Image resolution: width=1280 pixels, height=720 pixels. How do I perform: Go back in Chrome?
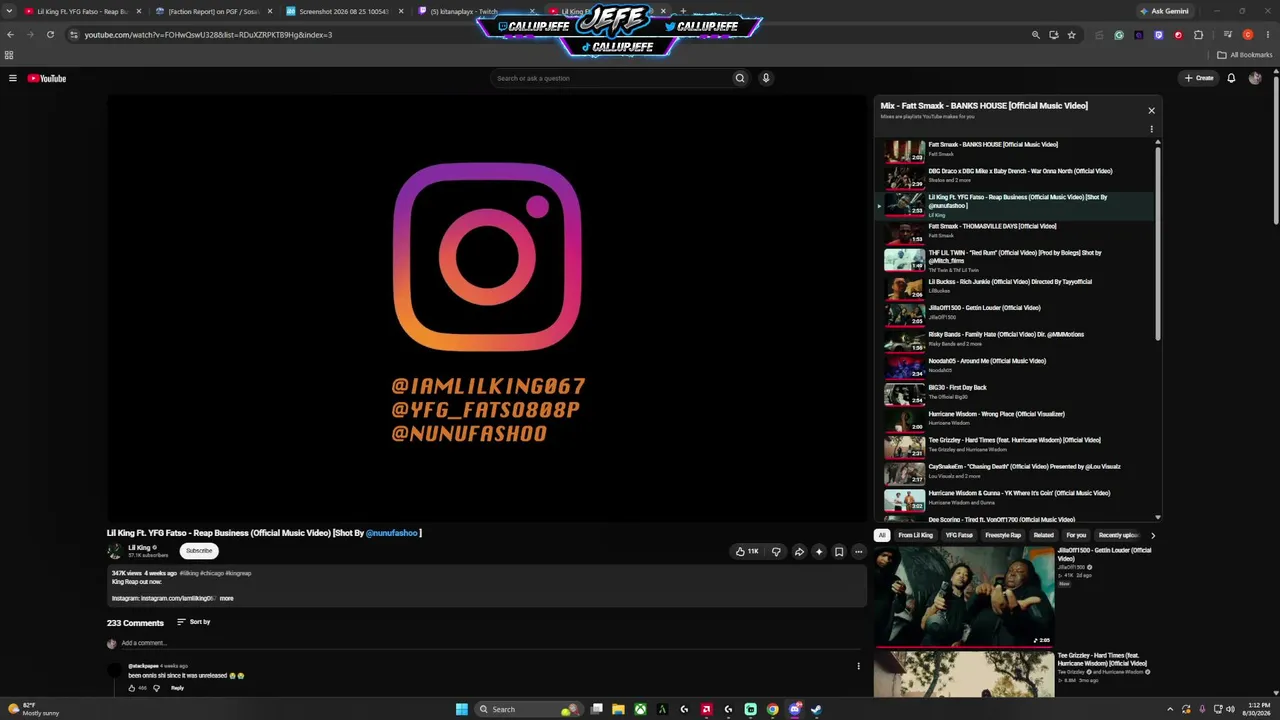(10, 35)
